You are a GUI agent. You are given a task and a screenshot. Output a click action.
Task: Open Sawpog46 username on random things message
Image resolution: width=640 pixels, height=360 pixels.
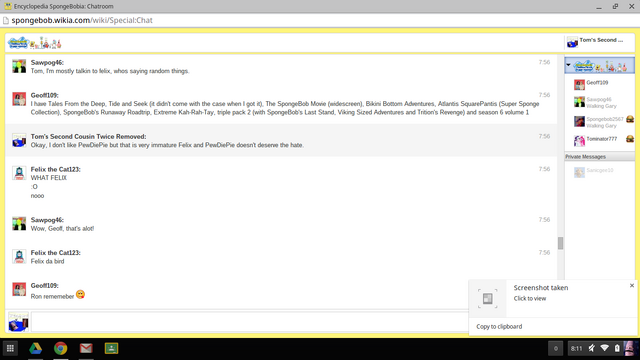coord(47,62)
